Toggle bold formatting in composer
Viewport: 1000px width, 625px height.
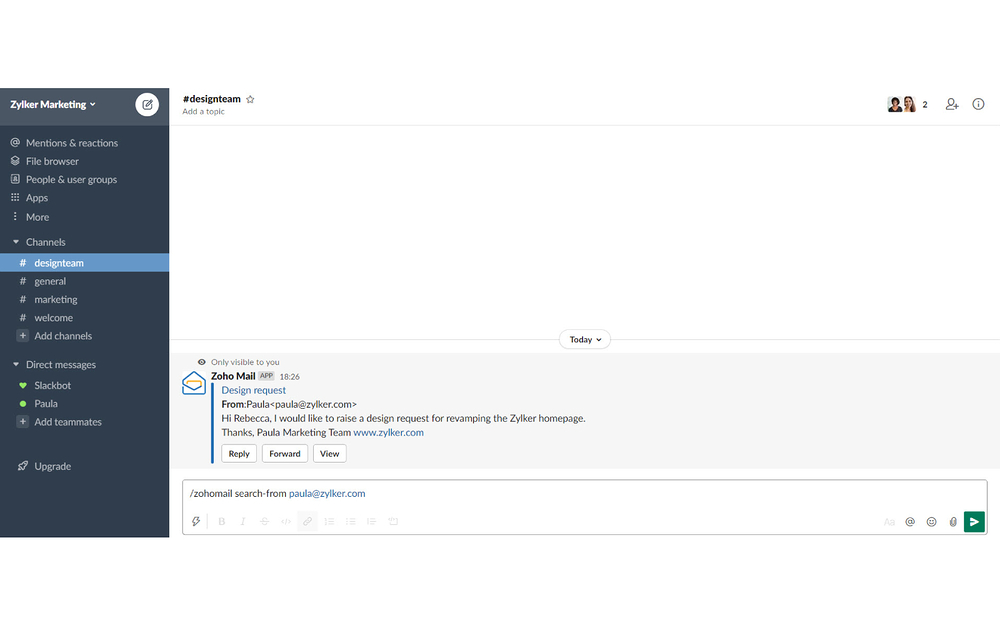tap(222, 522)
